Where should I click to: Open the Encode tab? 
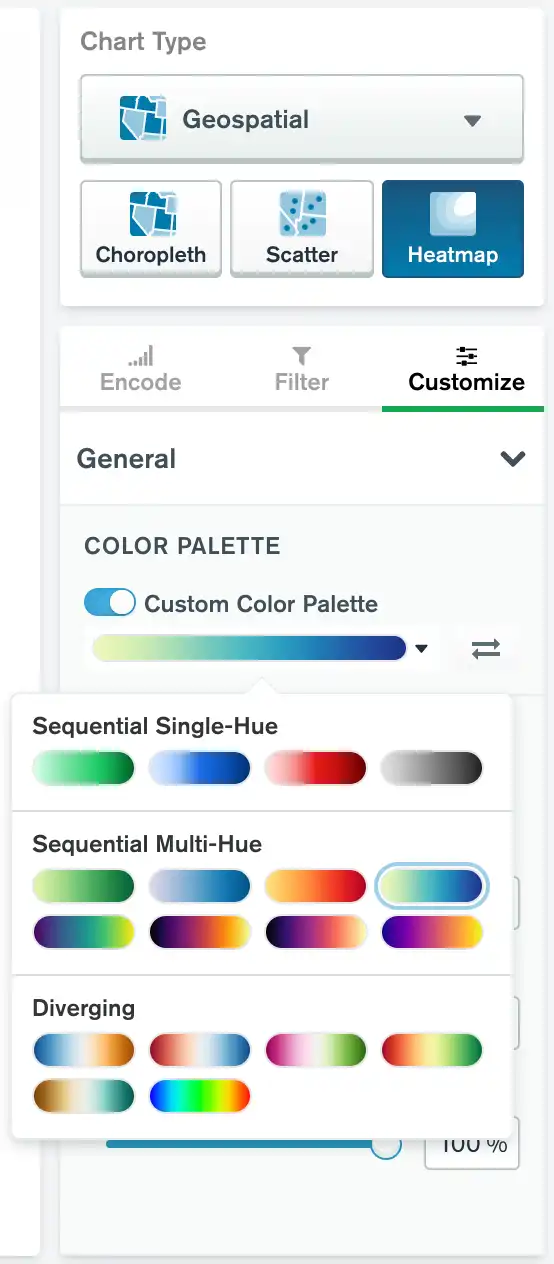tap(141, 369)
